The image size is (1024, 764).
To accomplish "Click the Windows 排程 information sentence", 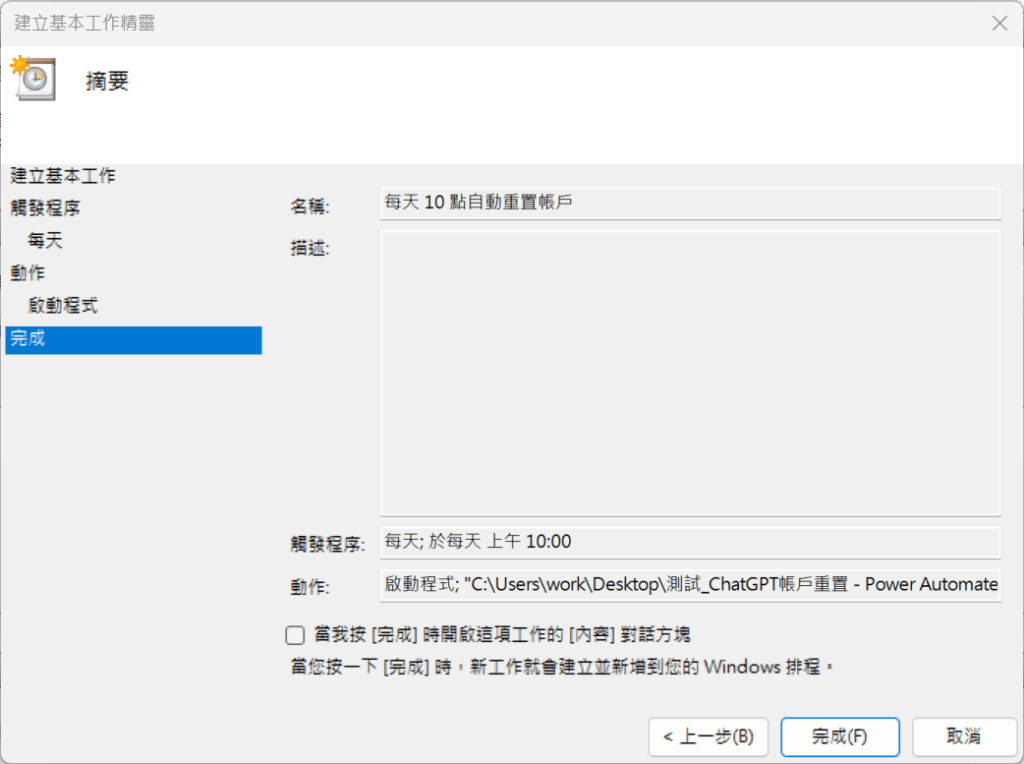I will [562, 666].
